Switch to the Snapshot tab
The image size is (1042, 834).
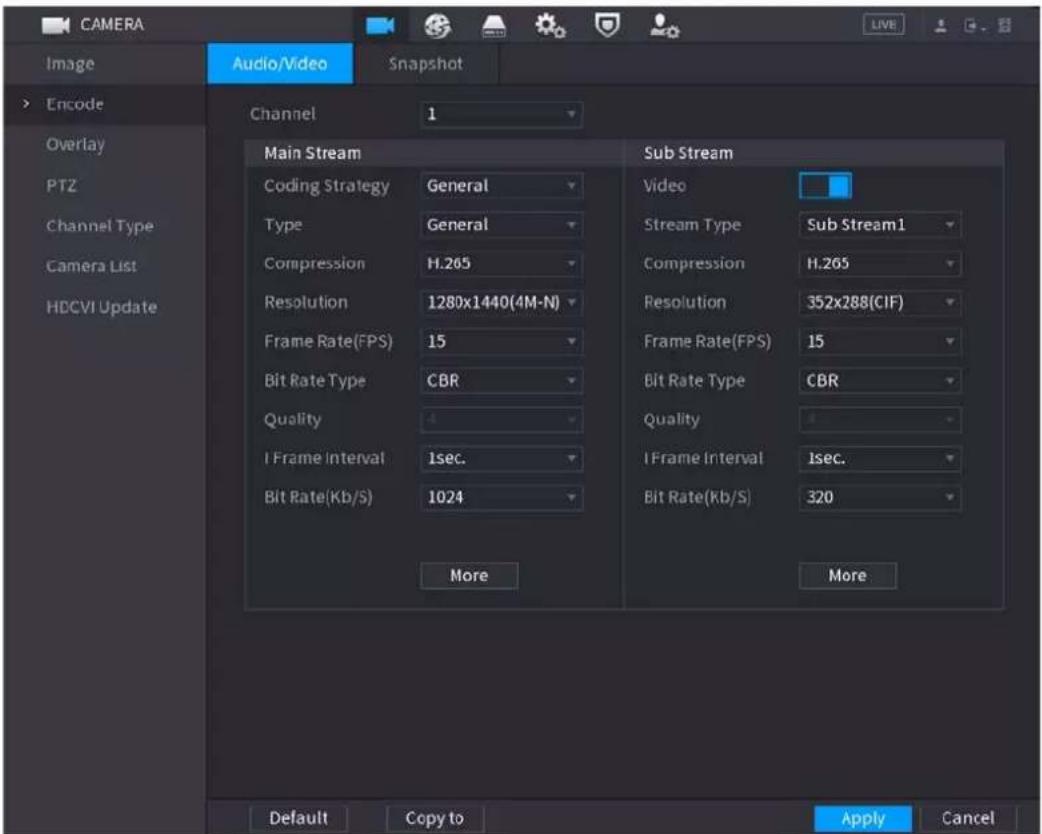click(x=425, y=64)
